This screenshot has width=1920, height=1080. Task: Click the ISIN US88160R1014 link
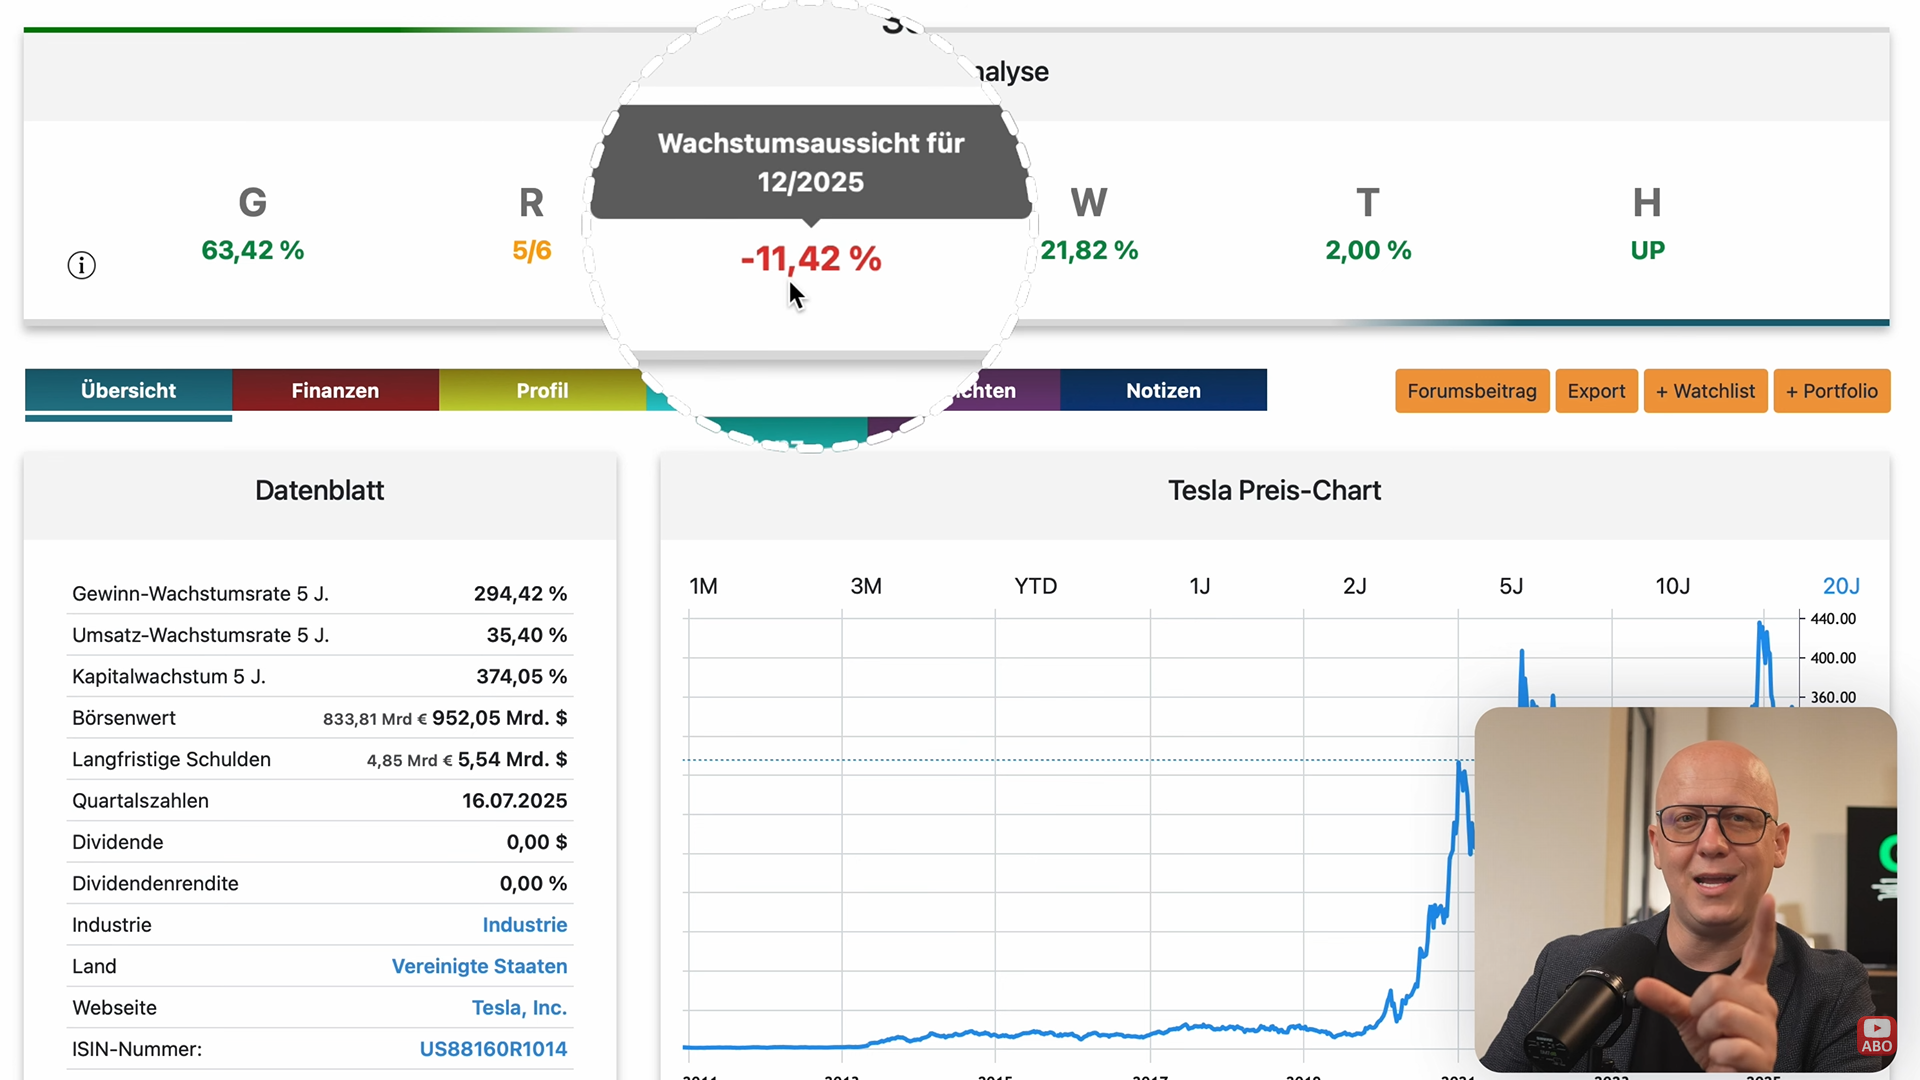pos(493,1049)
